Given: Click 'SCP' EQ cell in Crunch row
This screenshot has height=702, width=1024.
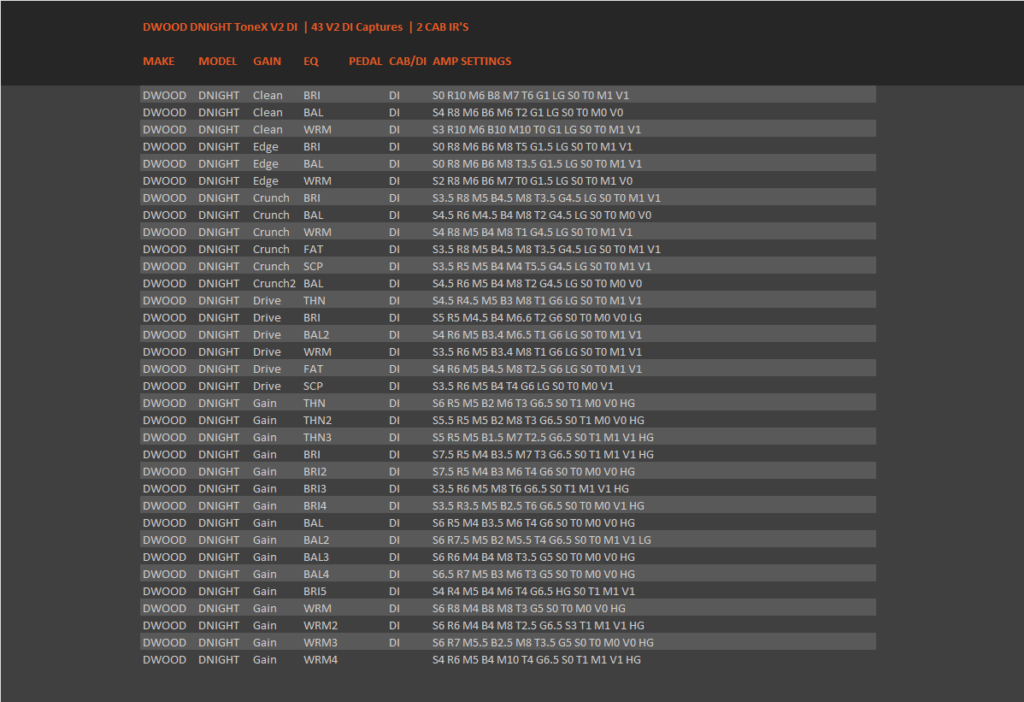Looking at the screenshot, I should pos(313,266).
